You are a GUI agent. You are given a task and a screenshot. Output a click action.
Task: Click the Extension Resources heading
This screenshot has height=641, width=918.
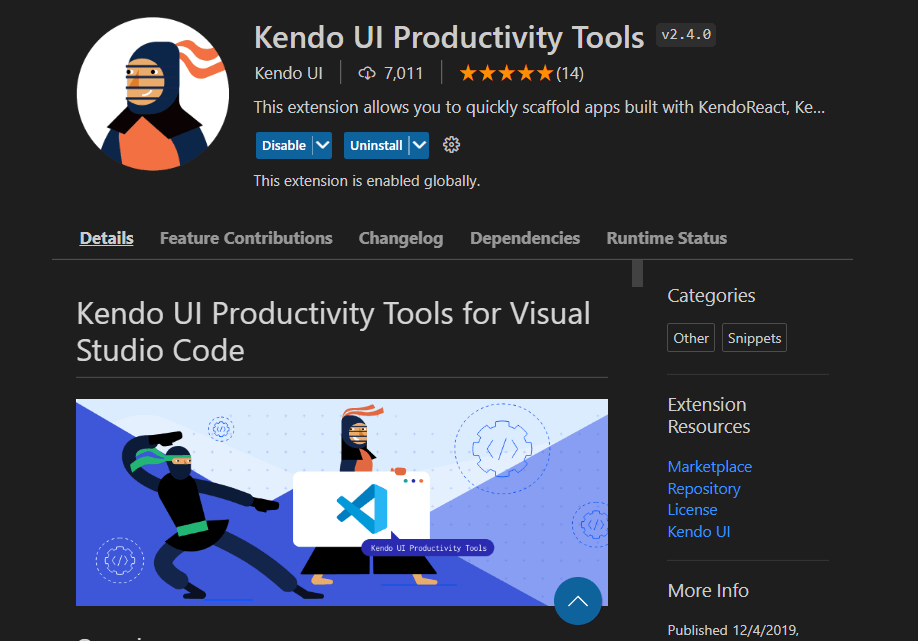point(709,416)
